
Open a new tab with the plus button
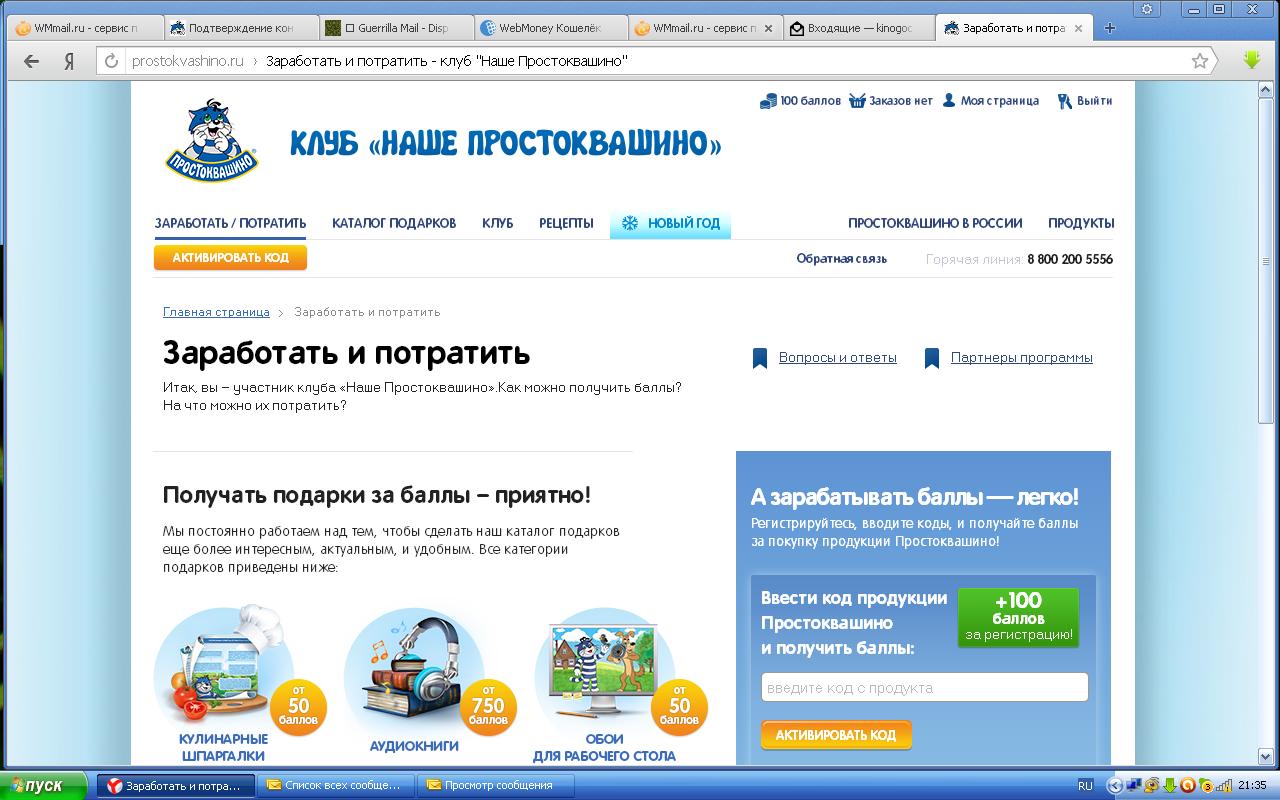coord(1109,28)
